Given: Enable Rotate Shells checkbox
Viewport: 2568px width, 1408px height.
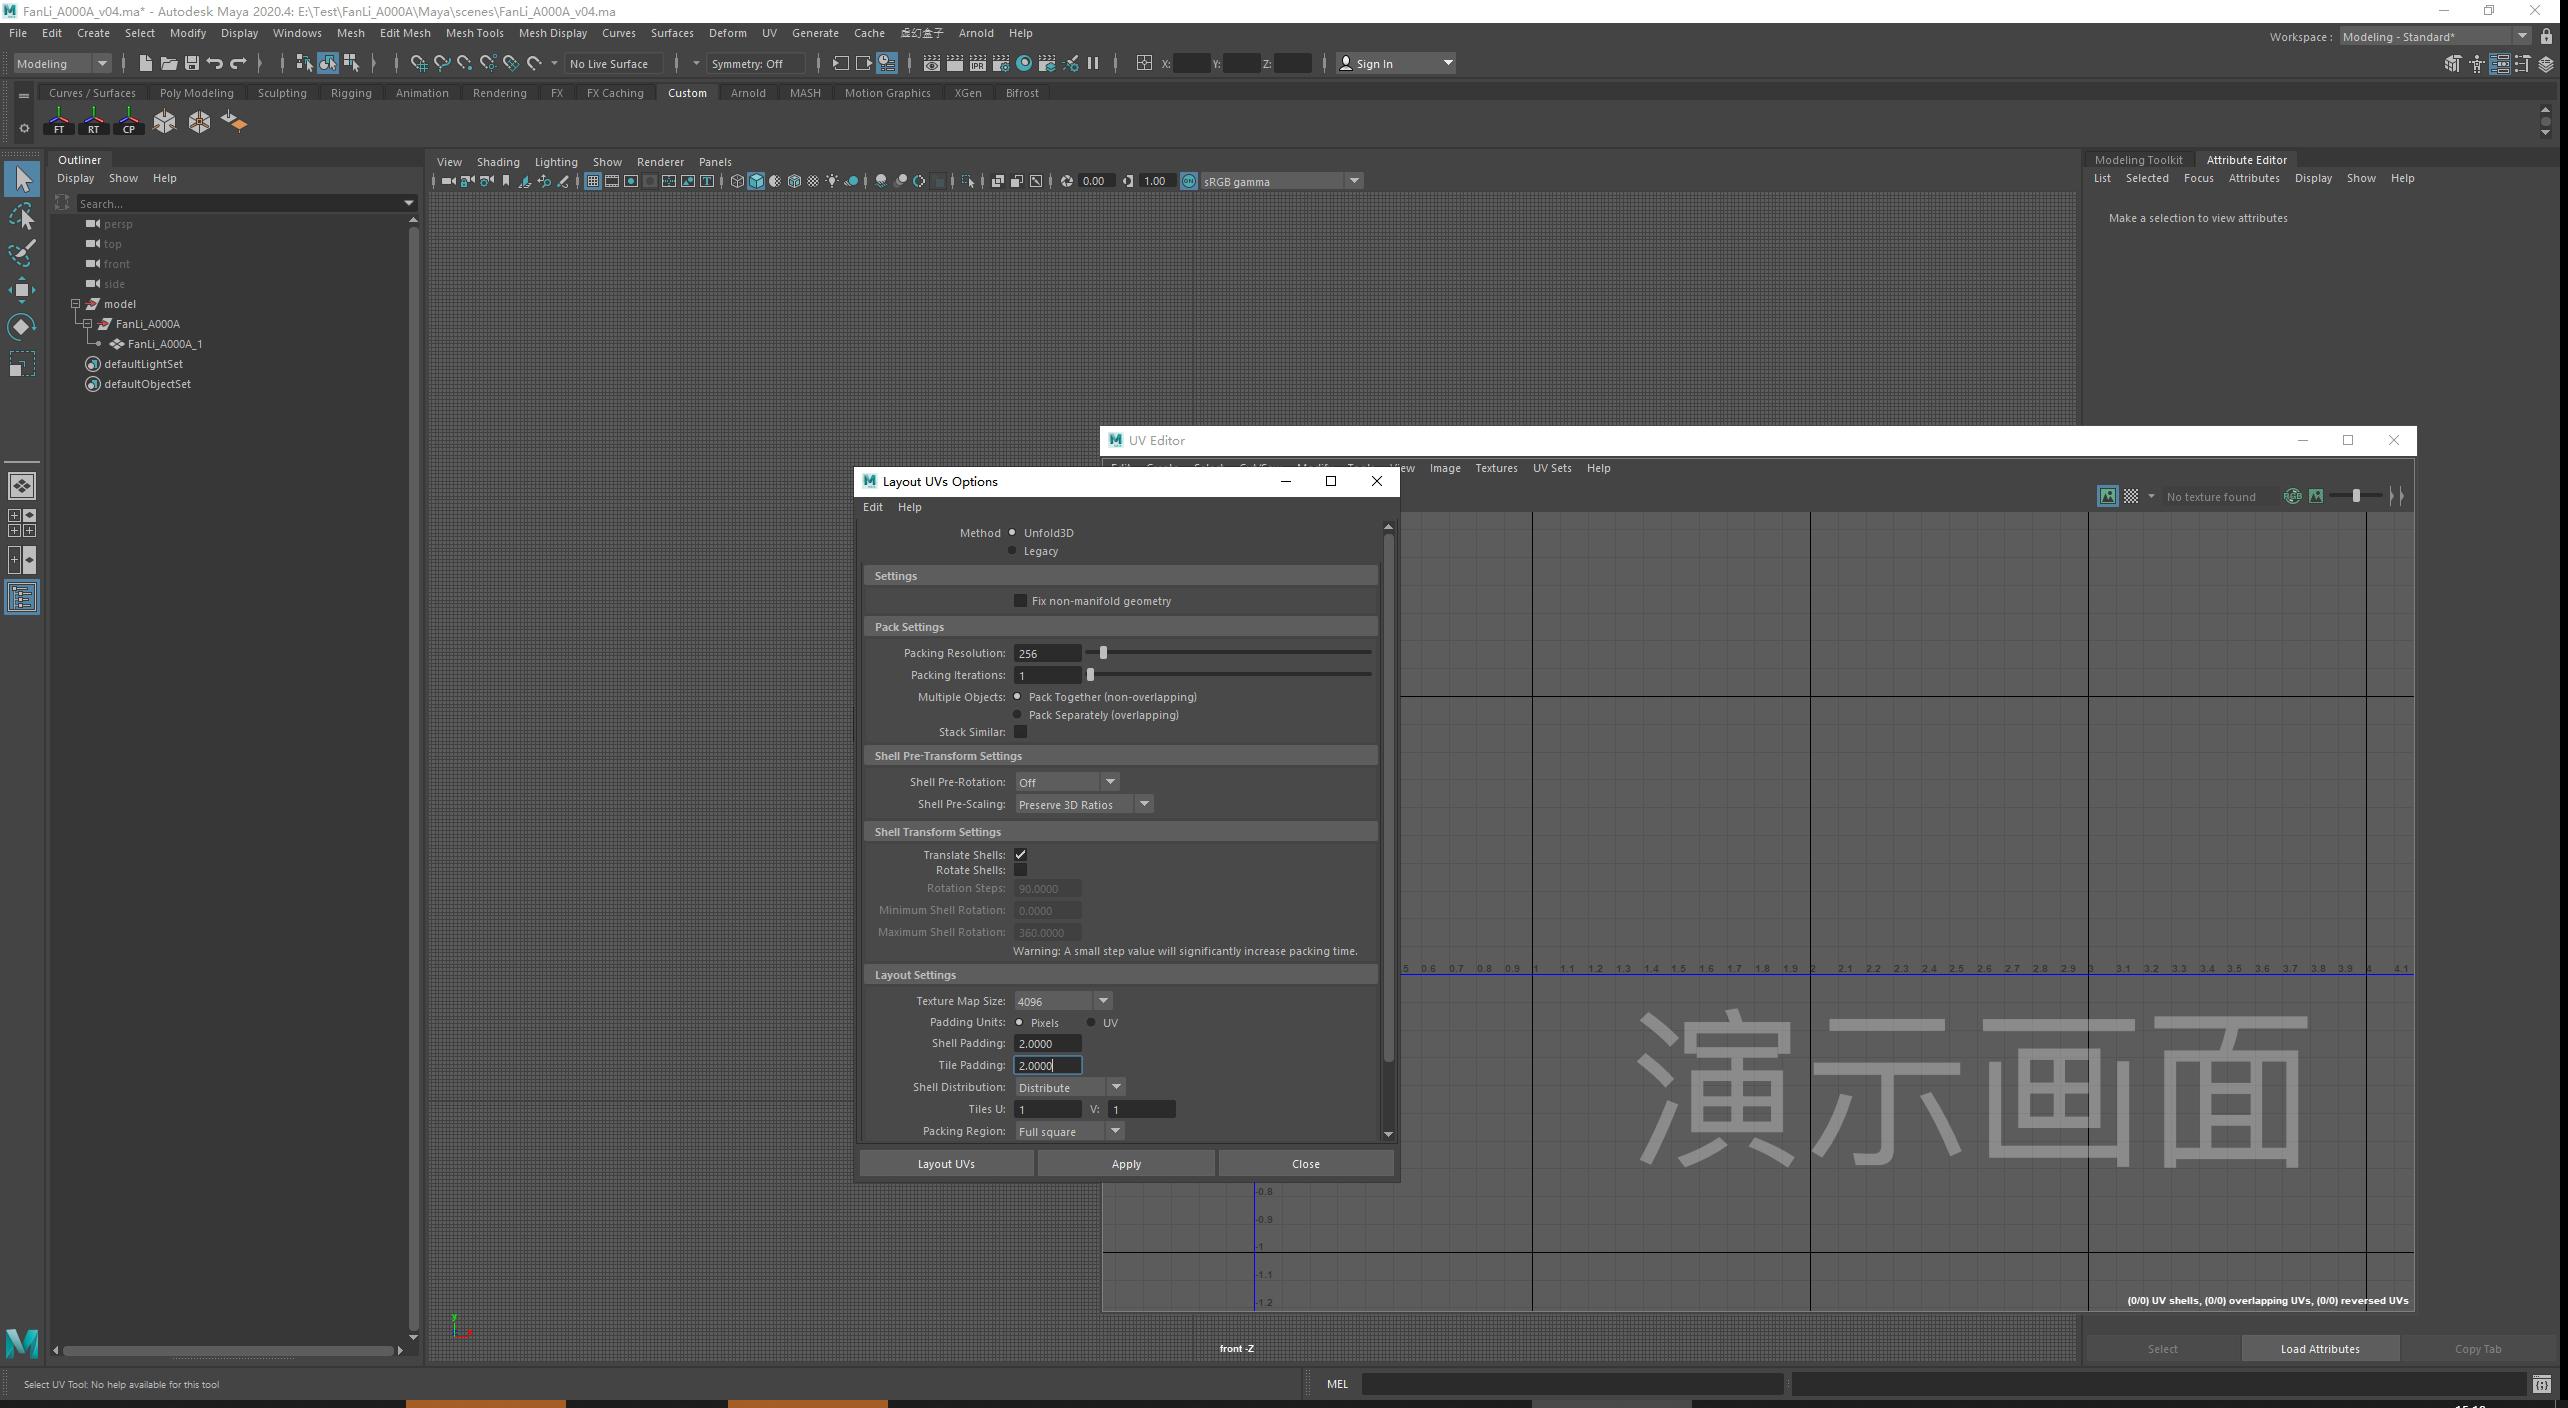Looking at the screenshot, I should 1020,870.
